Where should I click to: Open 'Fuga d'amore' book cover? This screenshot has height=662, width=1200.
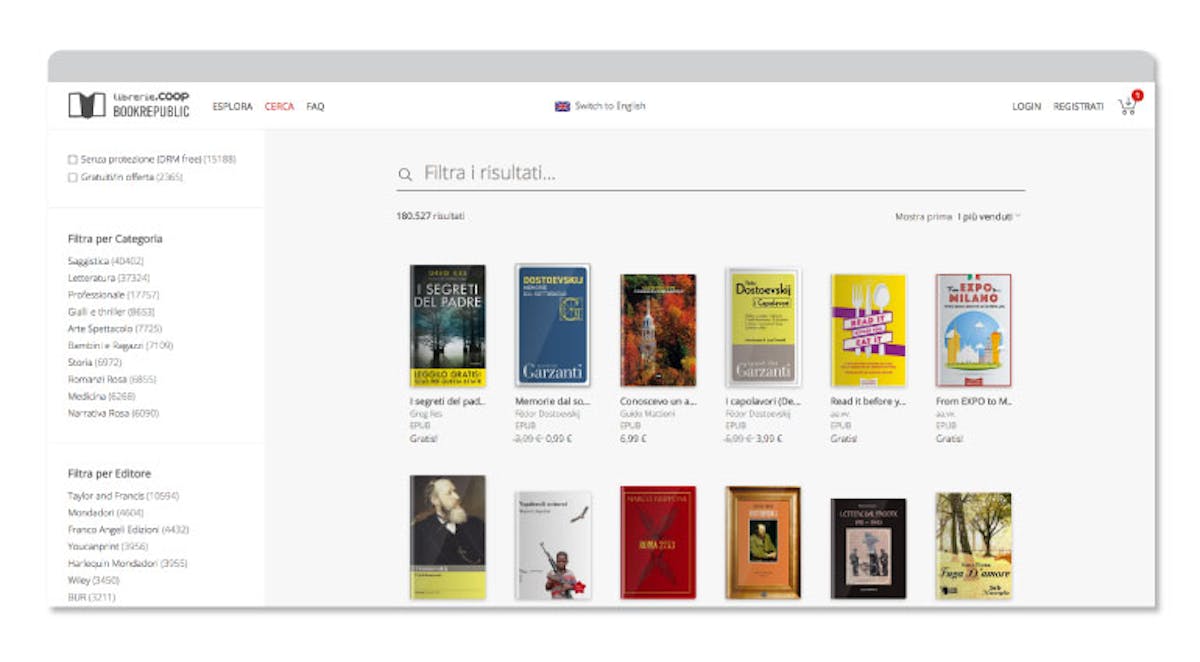click(973, 546)
